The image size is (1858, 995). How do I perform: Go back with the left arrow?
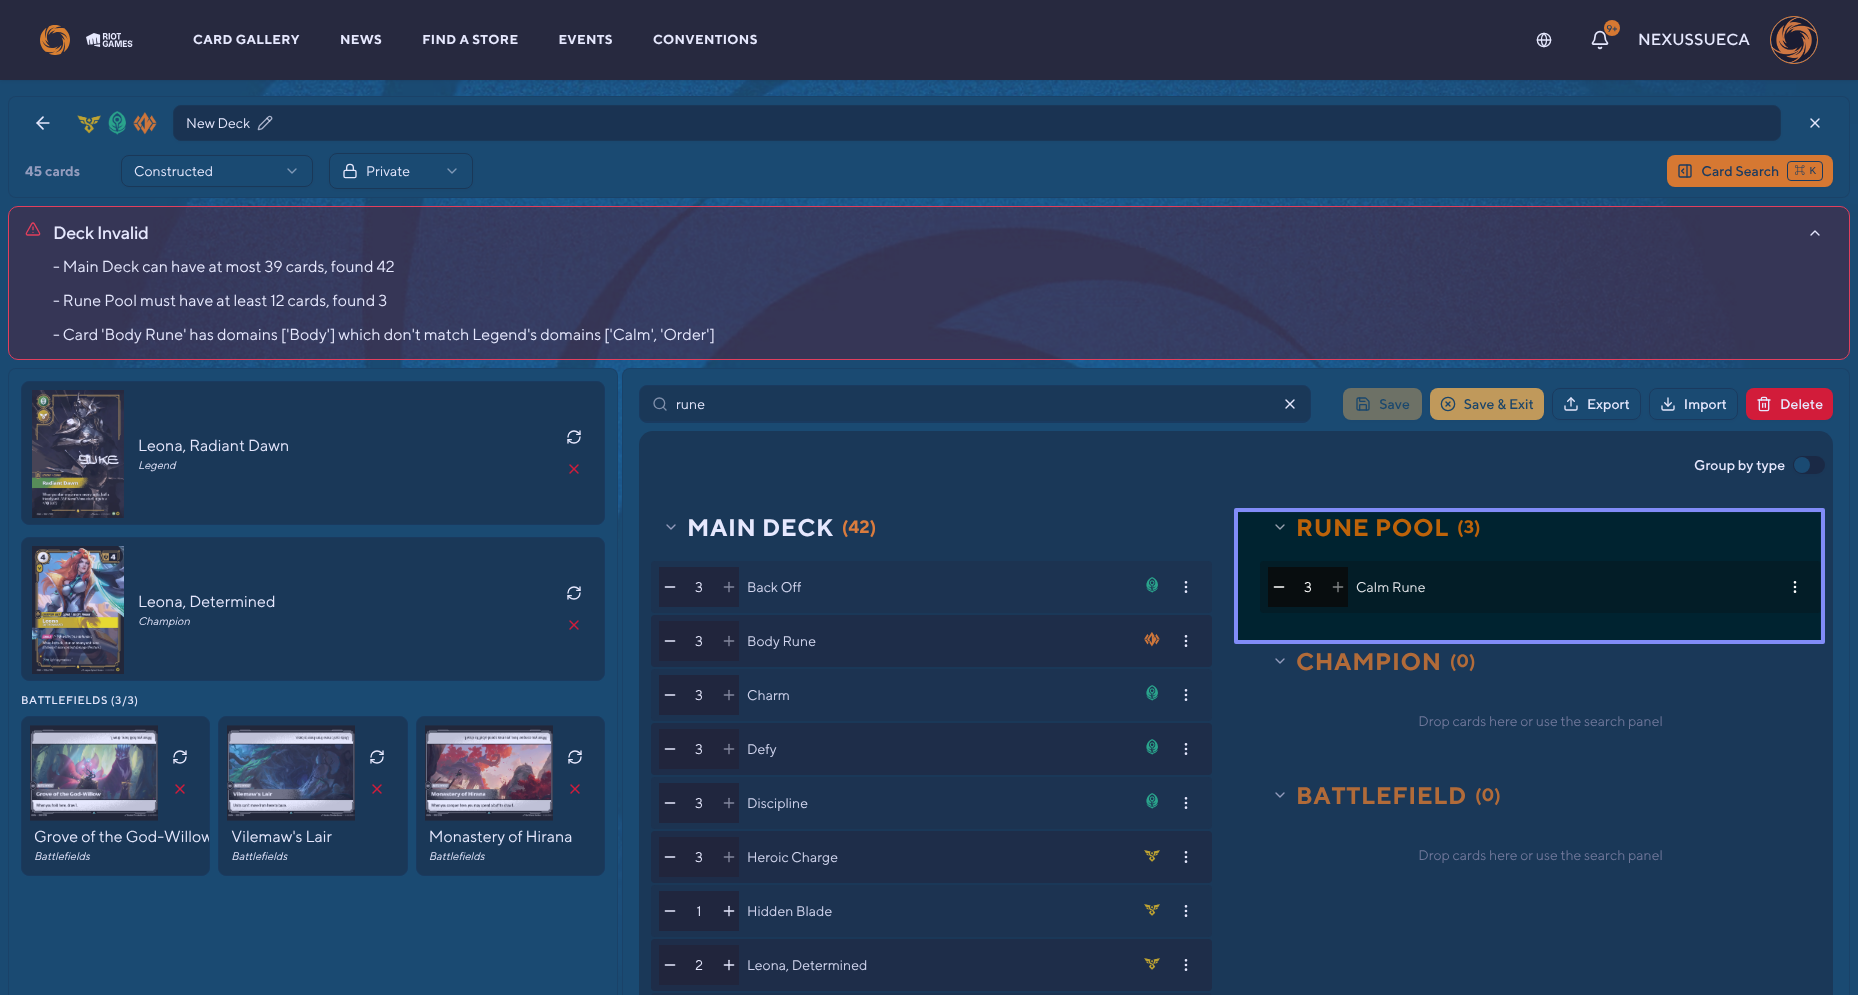pos(43,123)
